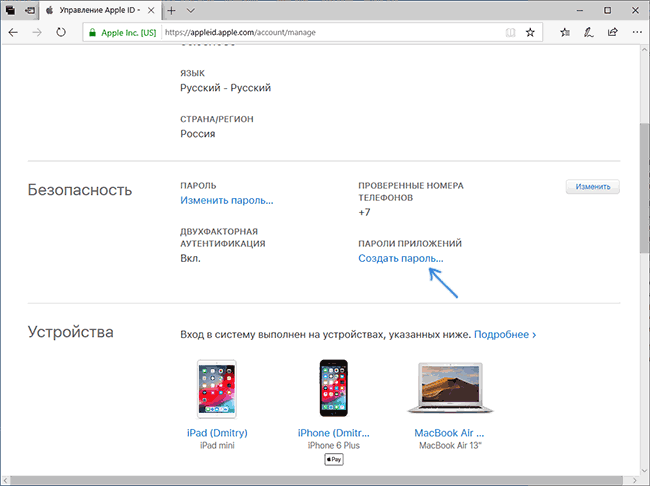Click the Изменить пароль link

click(227, 200)
